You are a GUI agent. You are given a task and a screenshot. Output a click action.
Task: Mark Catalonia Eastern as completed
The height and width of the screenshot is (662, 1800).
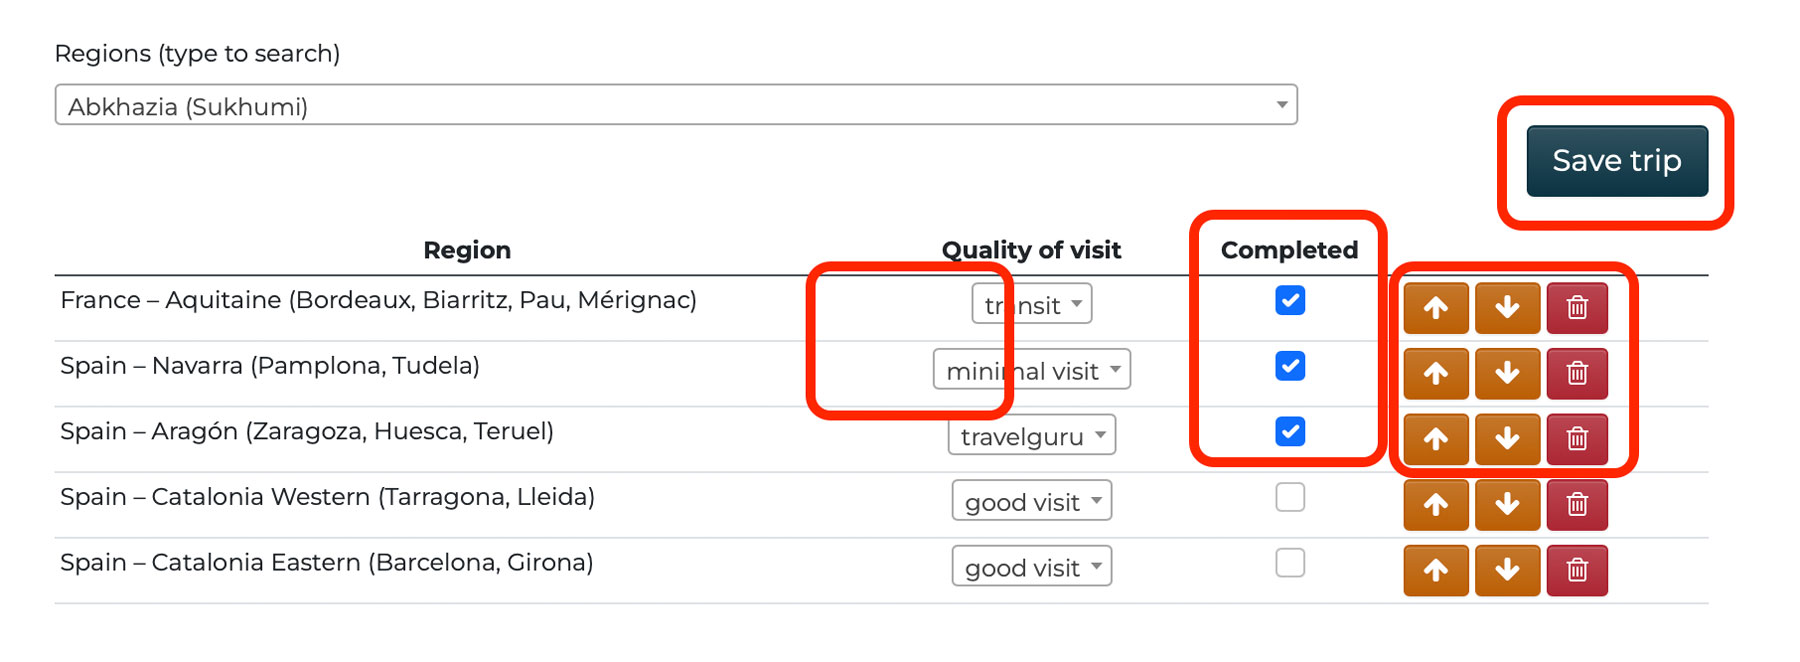point(1290,563)
